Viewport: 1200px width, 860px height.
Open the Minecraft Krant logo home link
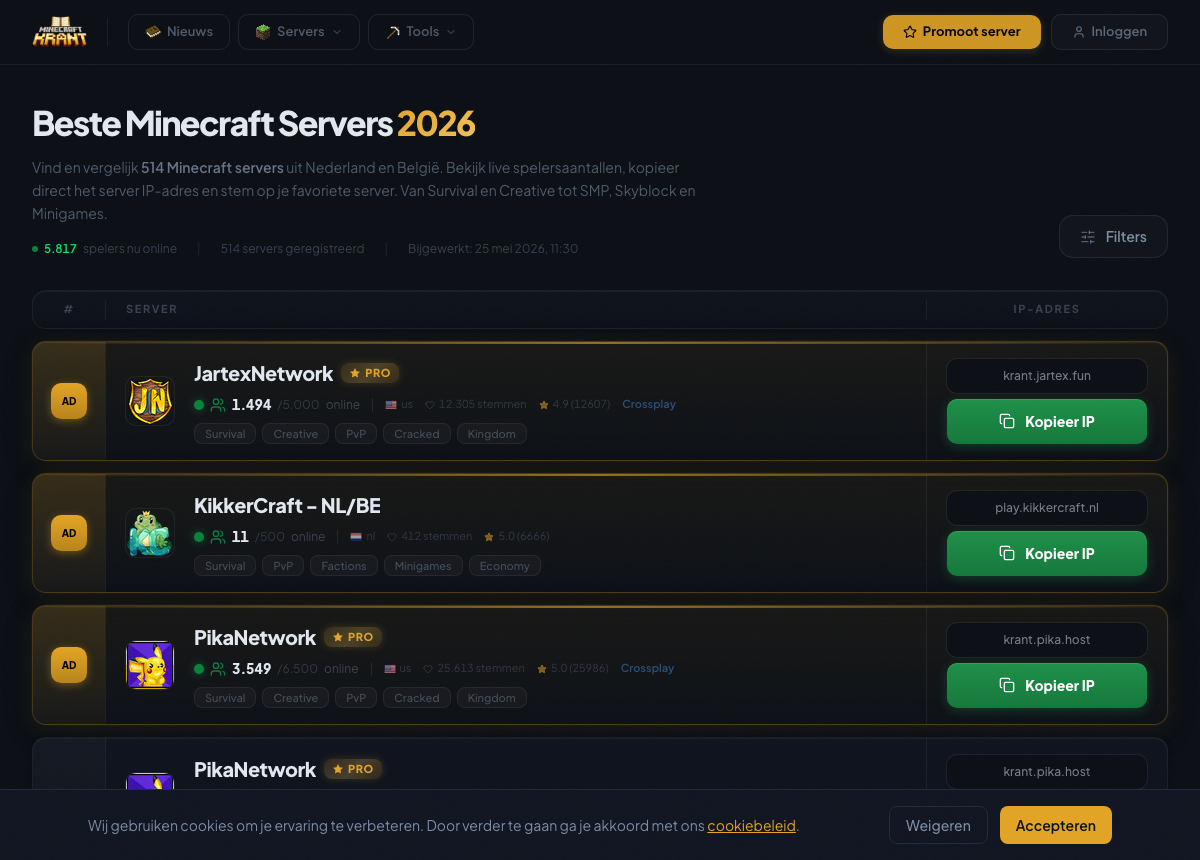pos(60,32)
